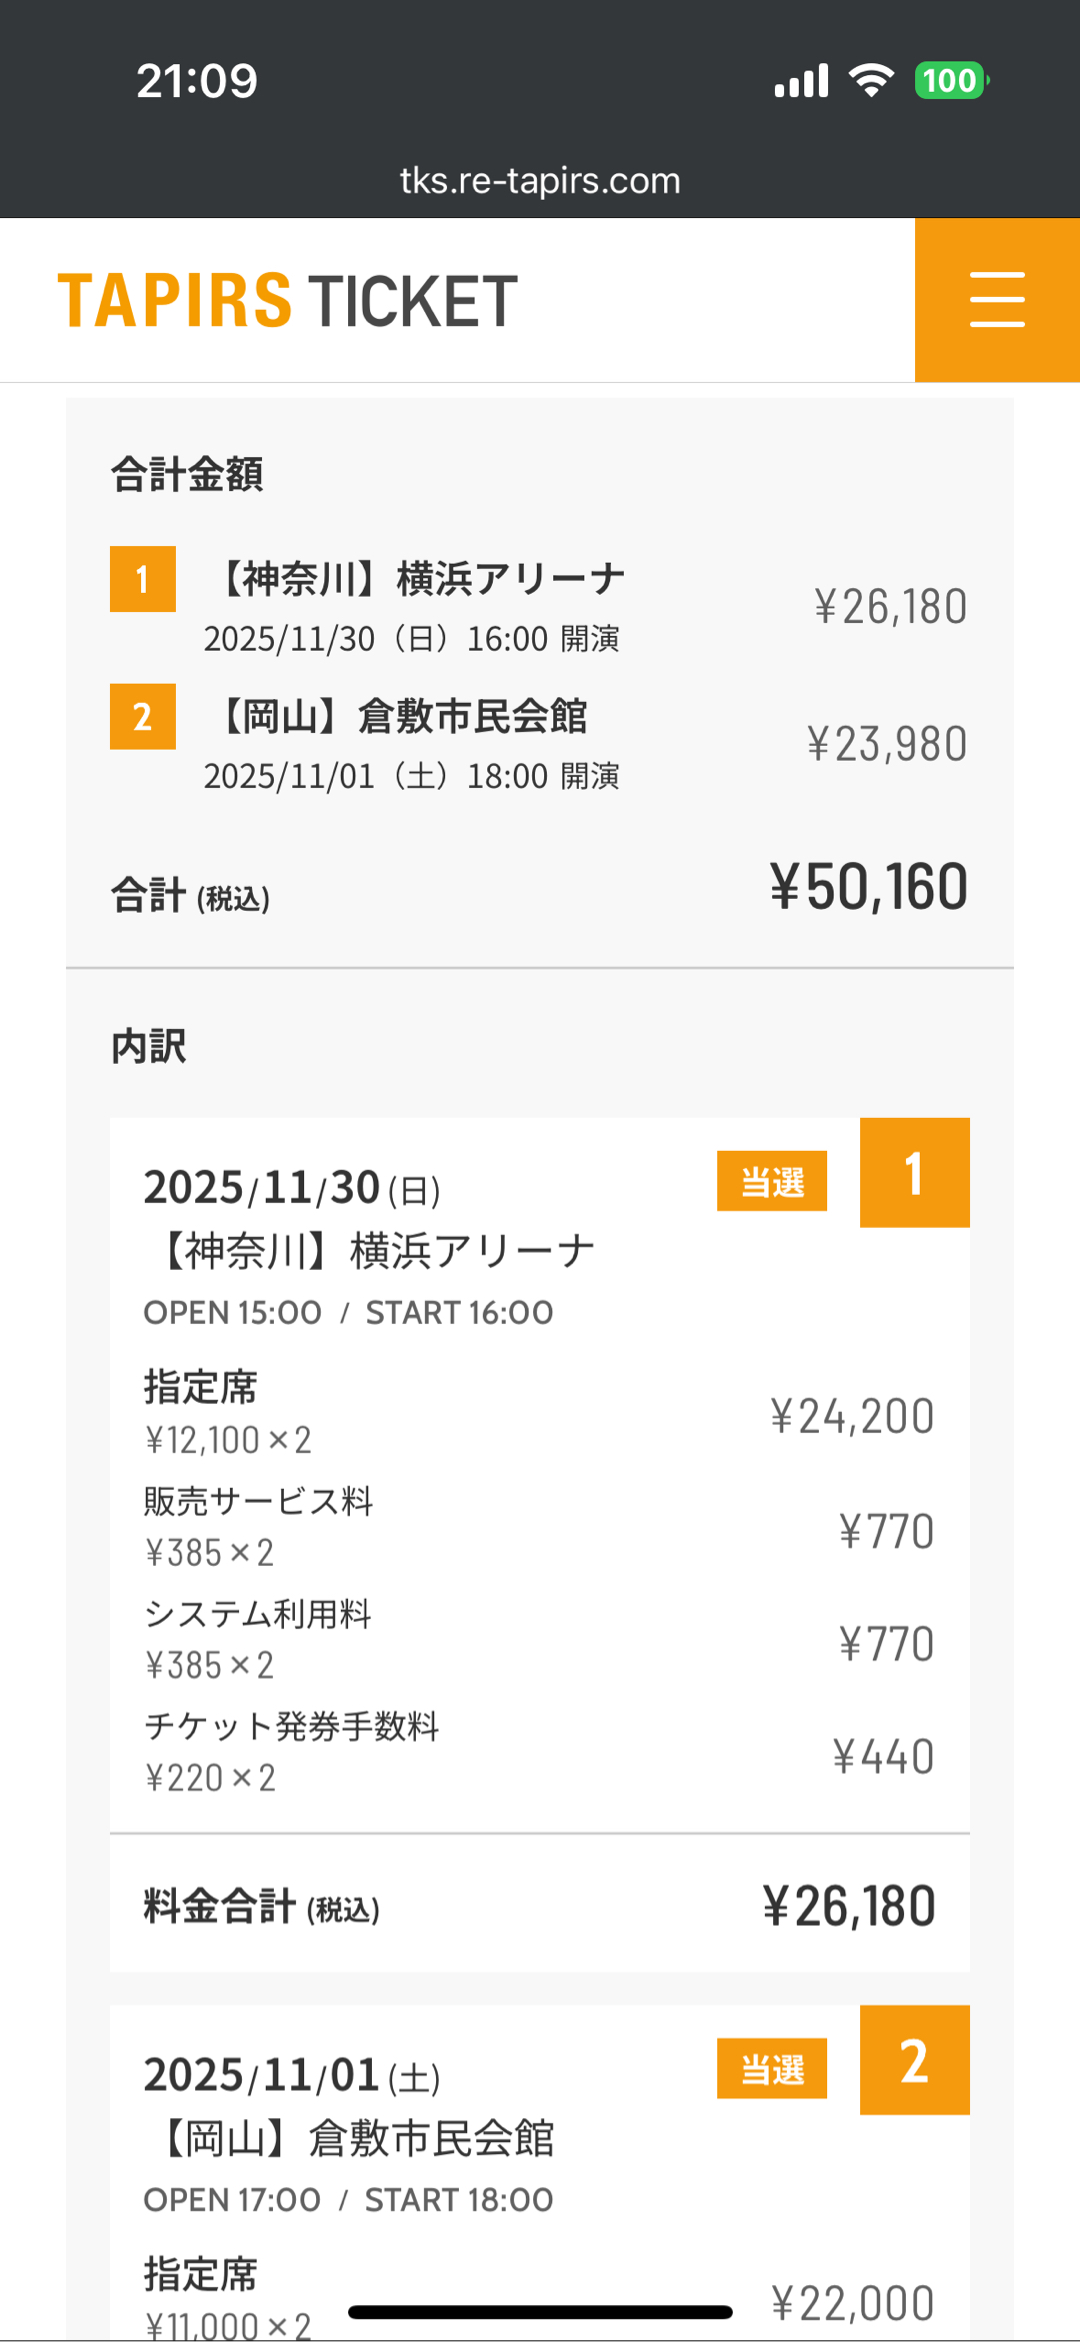Open the orange hamburger menu
Viewport: 1080px width, 2342px height.
pos(997,299)
